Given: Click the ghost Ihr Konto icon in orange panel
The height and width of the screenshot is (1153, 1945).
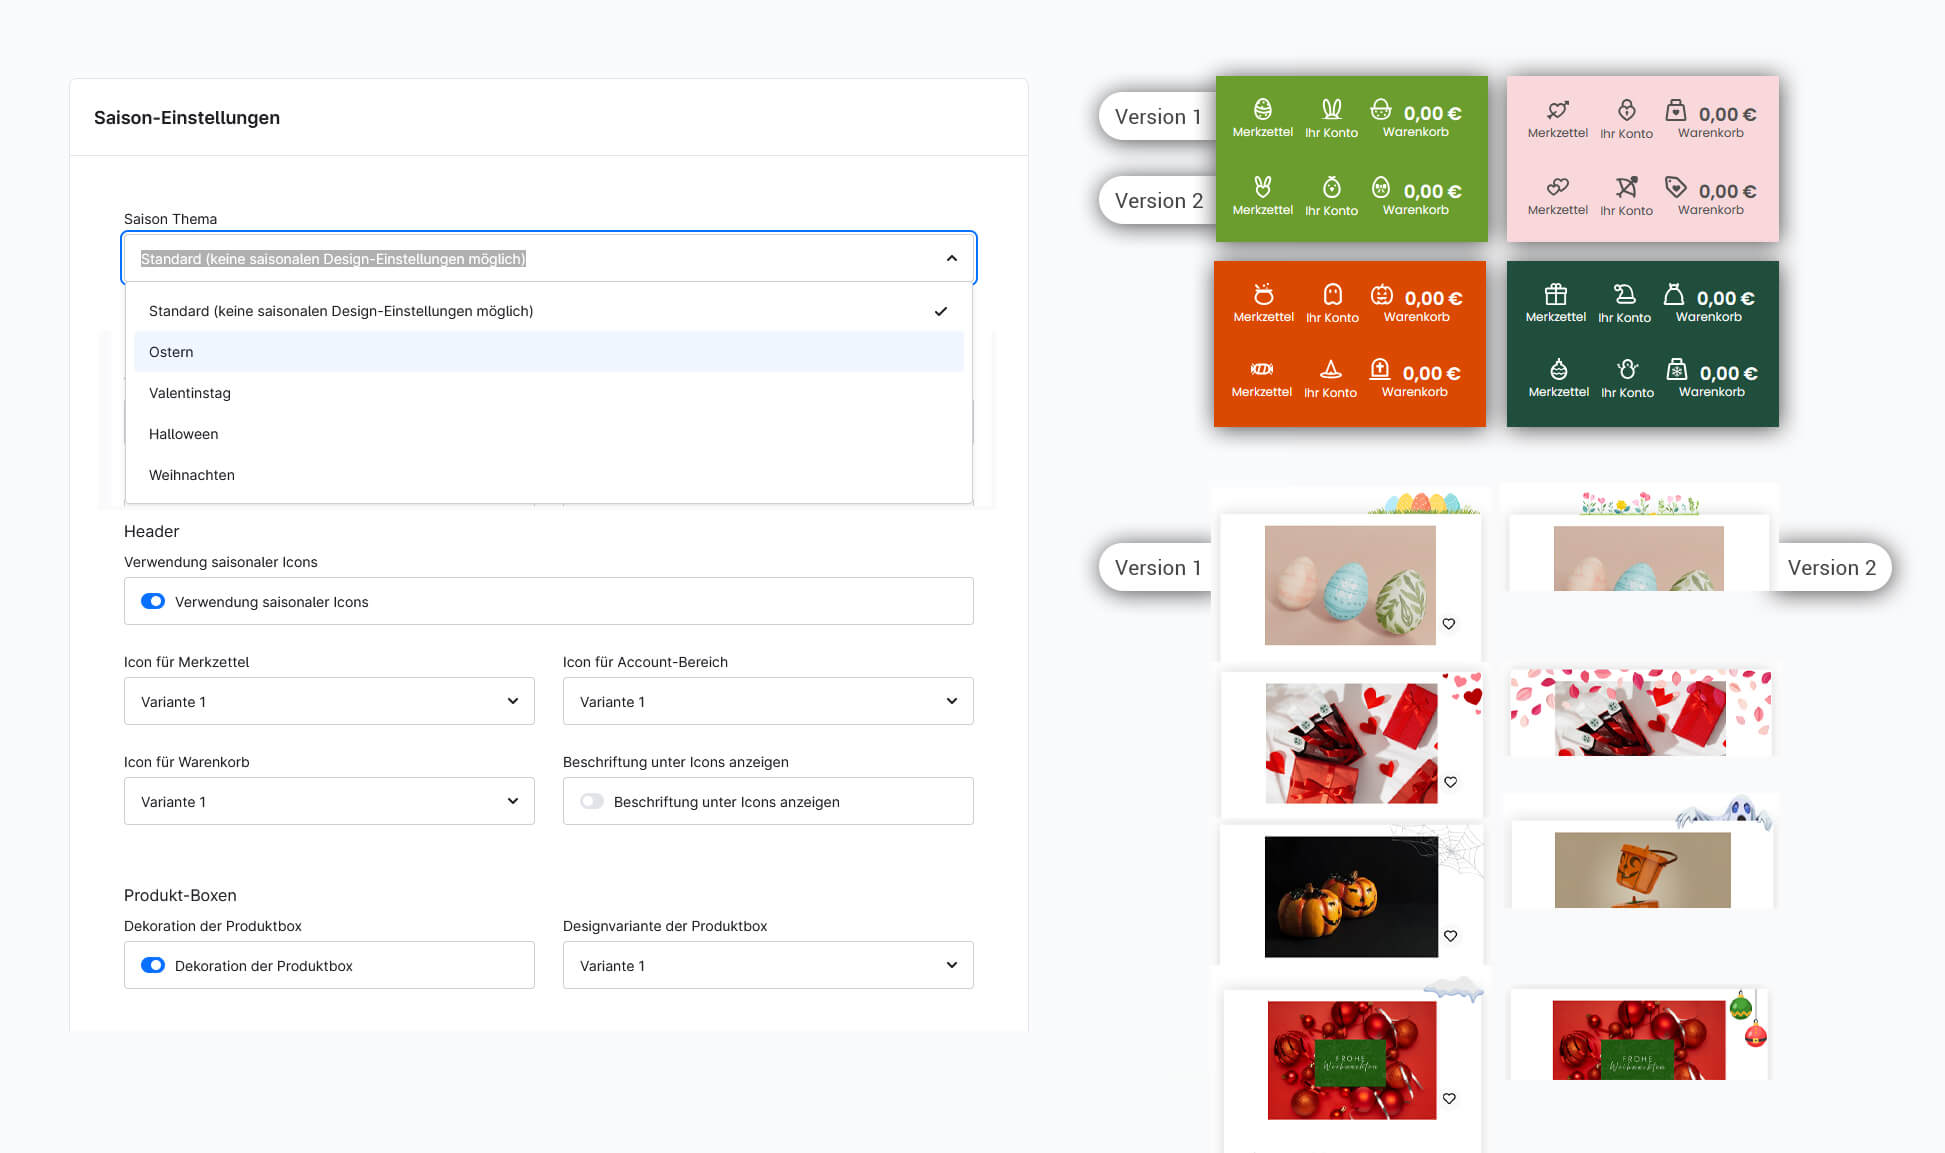Looking at the screenshot, I should [1332, 294].
